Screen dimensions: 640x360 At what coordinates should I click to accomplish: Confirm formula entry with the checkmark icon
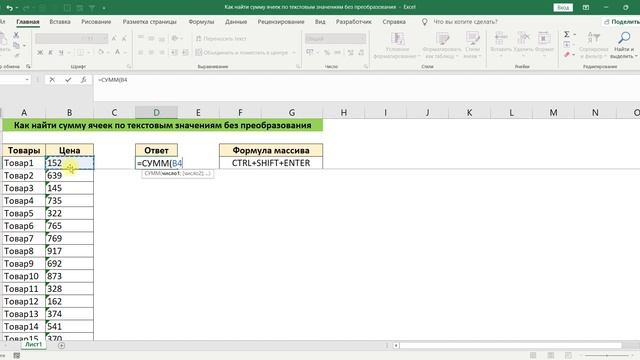[x=68, y=80]
